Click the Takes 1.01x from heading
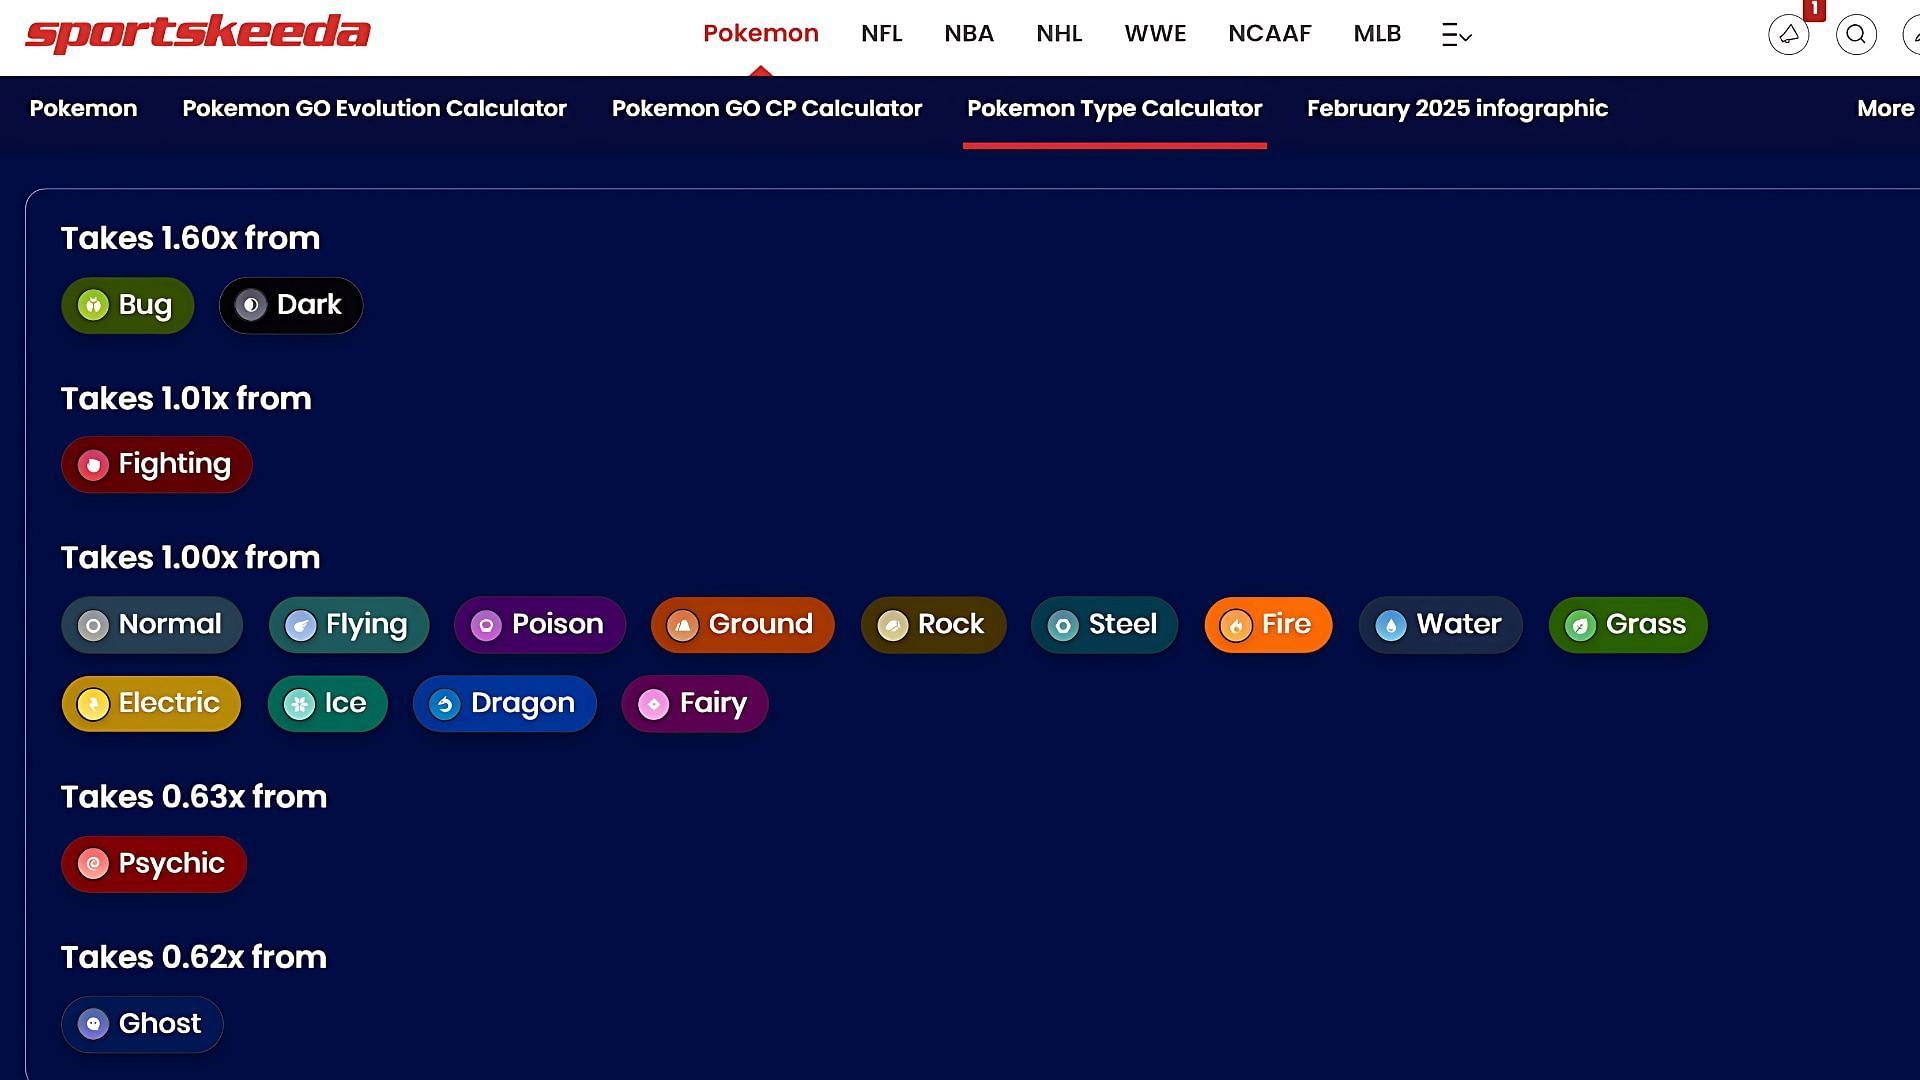The image size is (1920, 1080). click(x=186, y=399)
